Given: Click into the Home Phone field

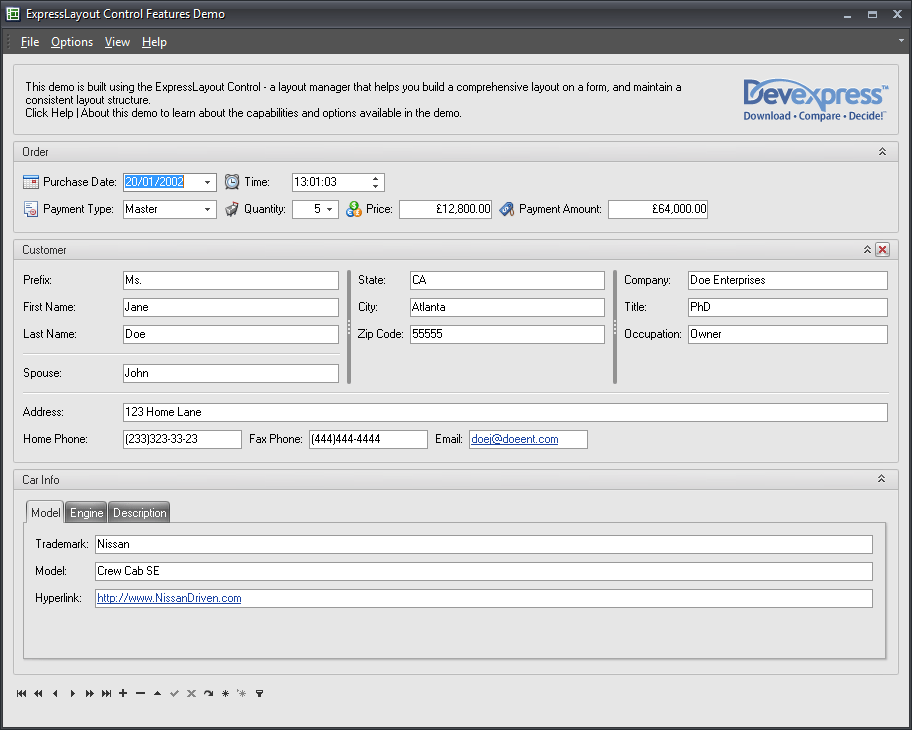Looking at the screenshot, I should click(182, 439).
